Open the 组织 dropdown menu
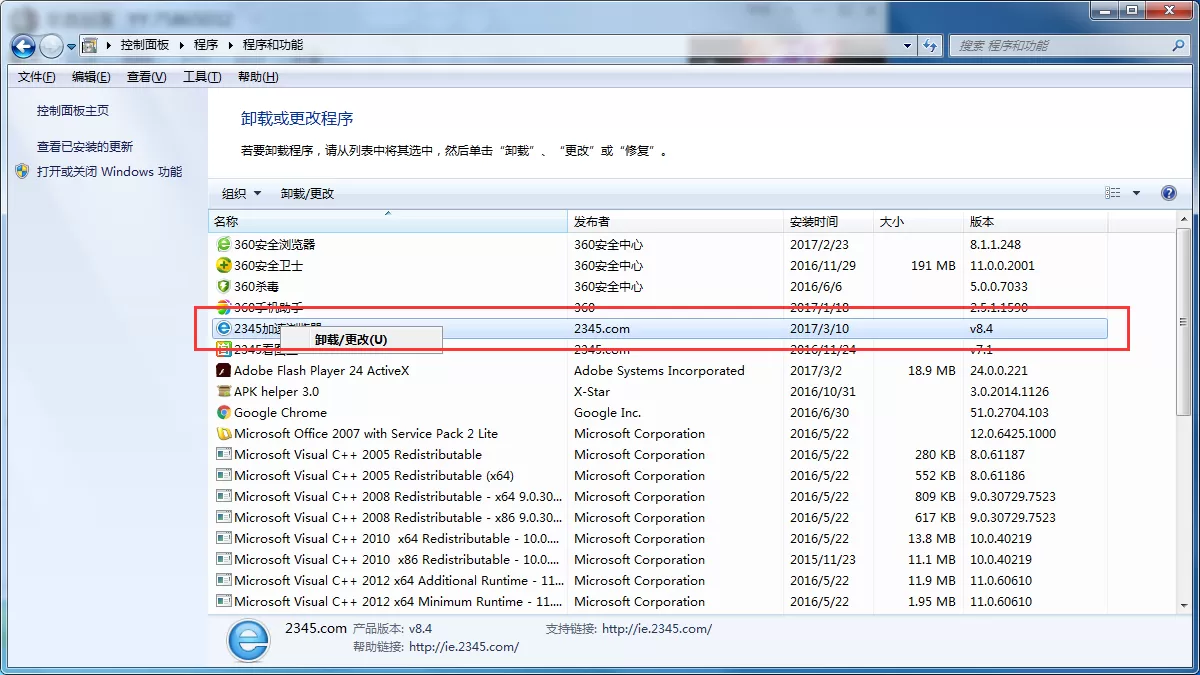The image size is (1200, 675). pos(241,193)
